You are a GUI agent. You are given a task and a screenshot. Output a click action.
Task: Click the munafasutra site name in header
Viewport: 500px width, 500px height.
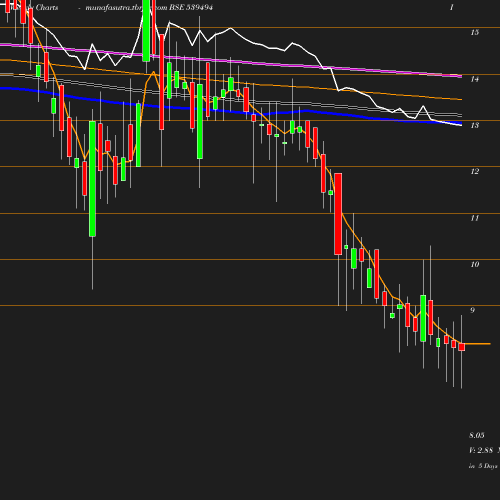click(126, 8)
